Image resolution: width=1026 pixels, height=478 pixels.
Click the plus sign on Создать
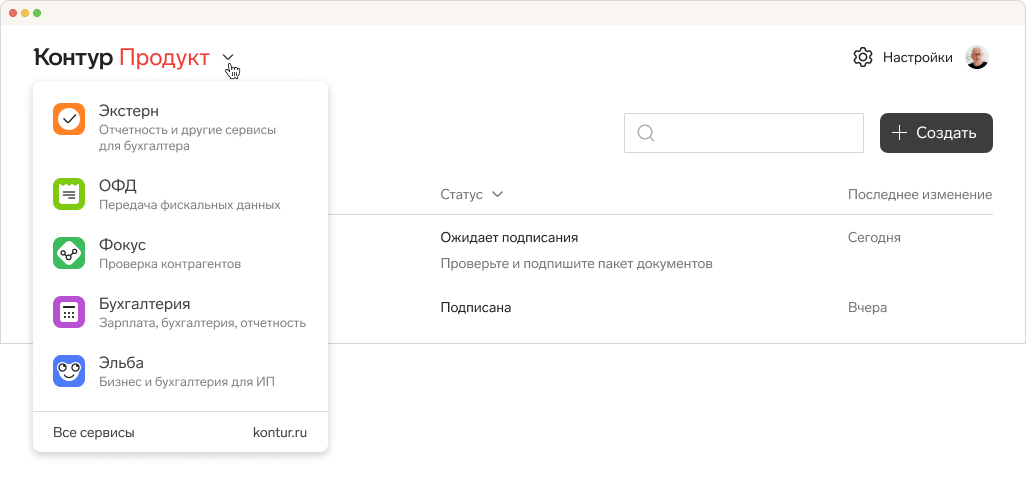(x=900, y=133)
